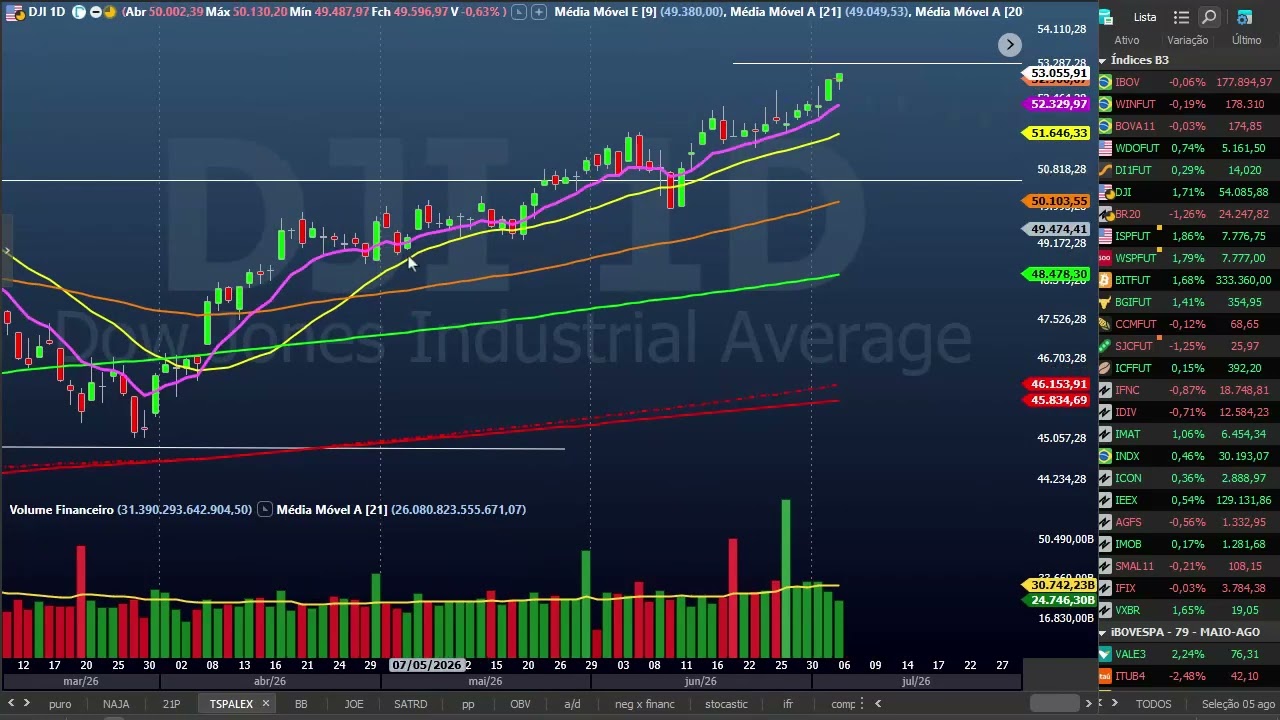Click the 46.153,91 red price tag
Viewport: 1280px width, 720px height.
1058,384
